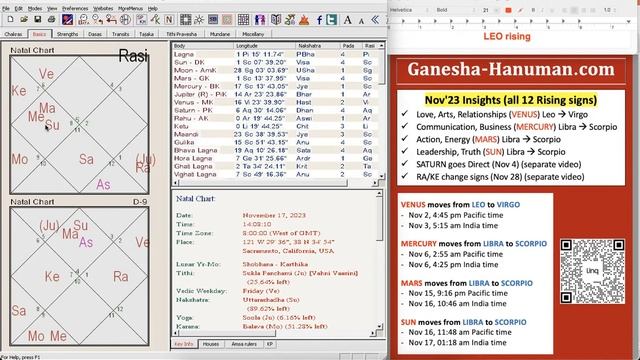This screenshot has width=640, height=360.
Task: Click Natal Chart info panel scroll up arrow
Action: coord(380,193)
